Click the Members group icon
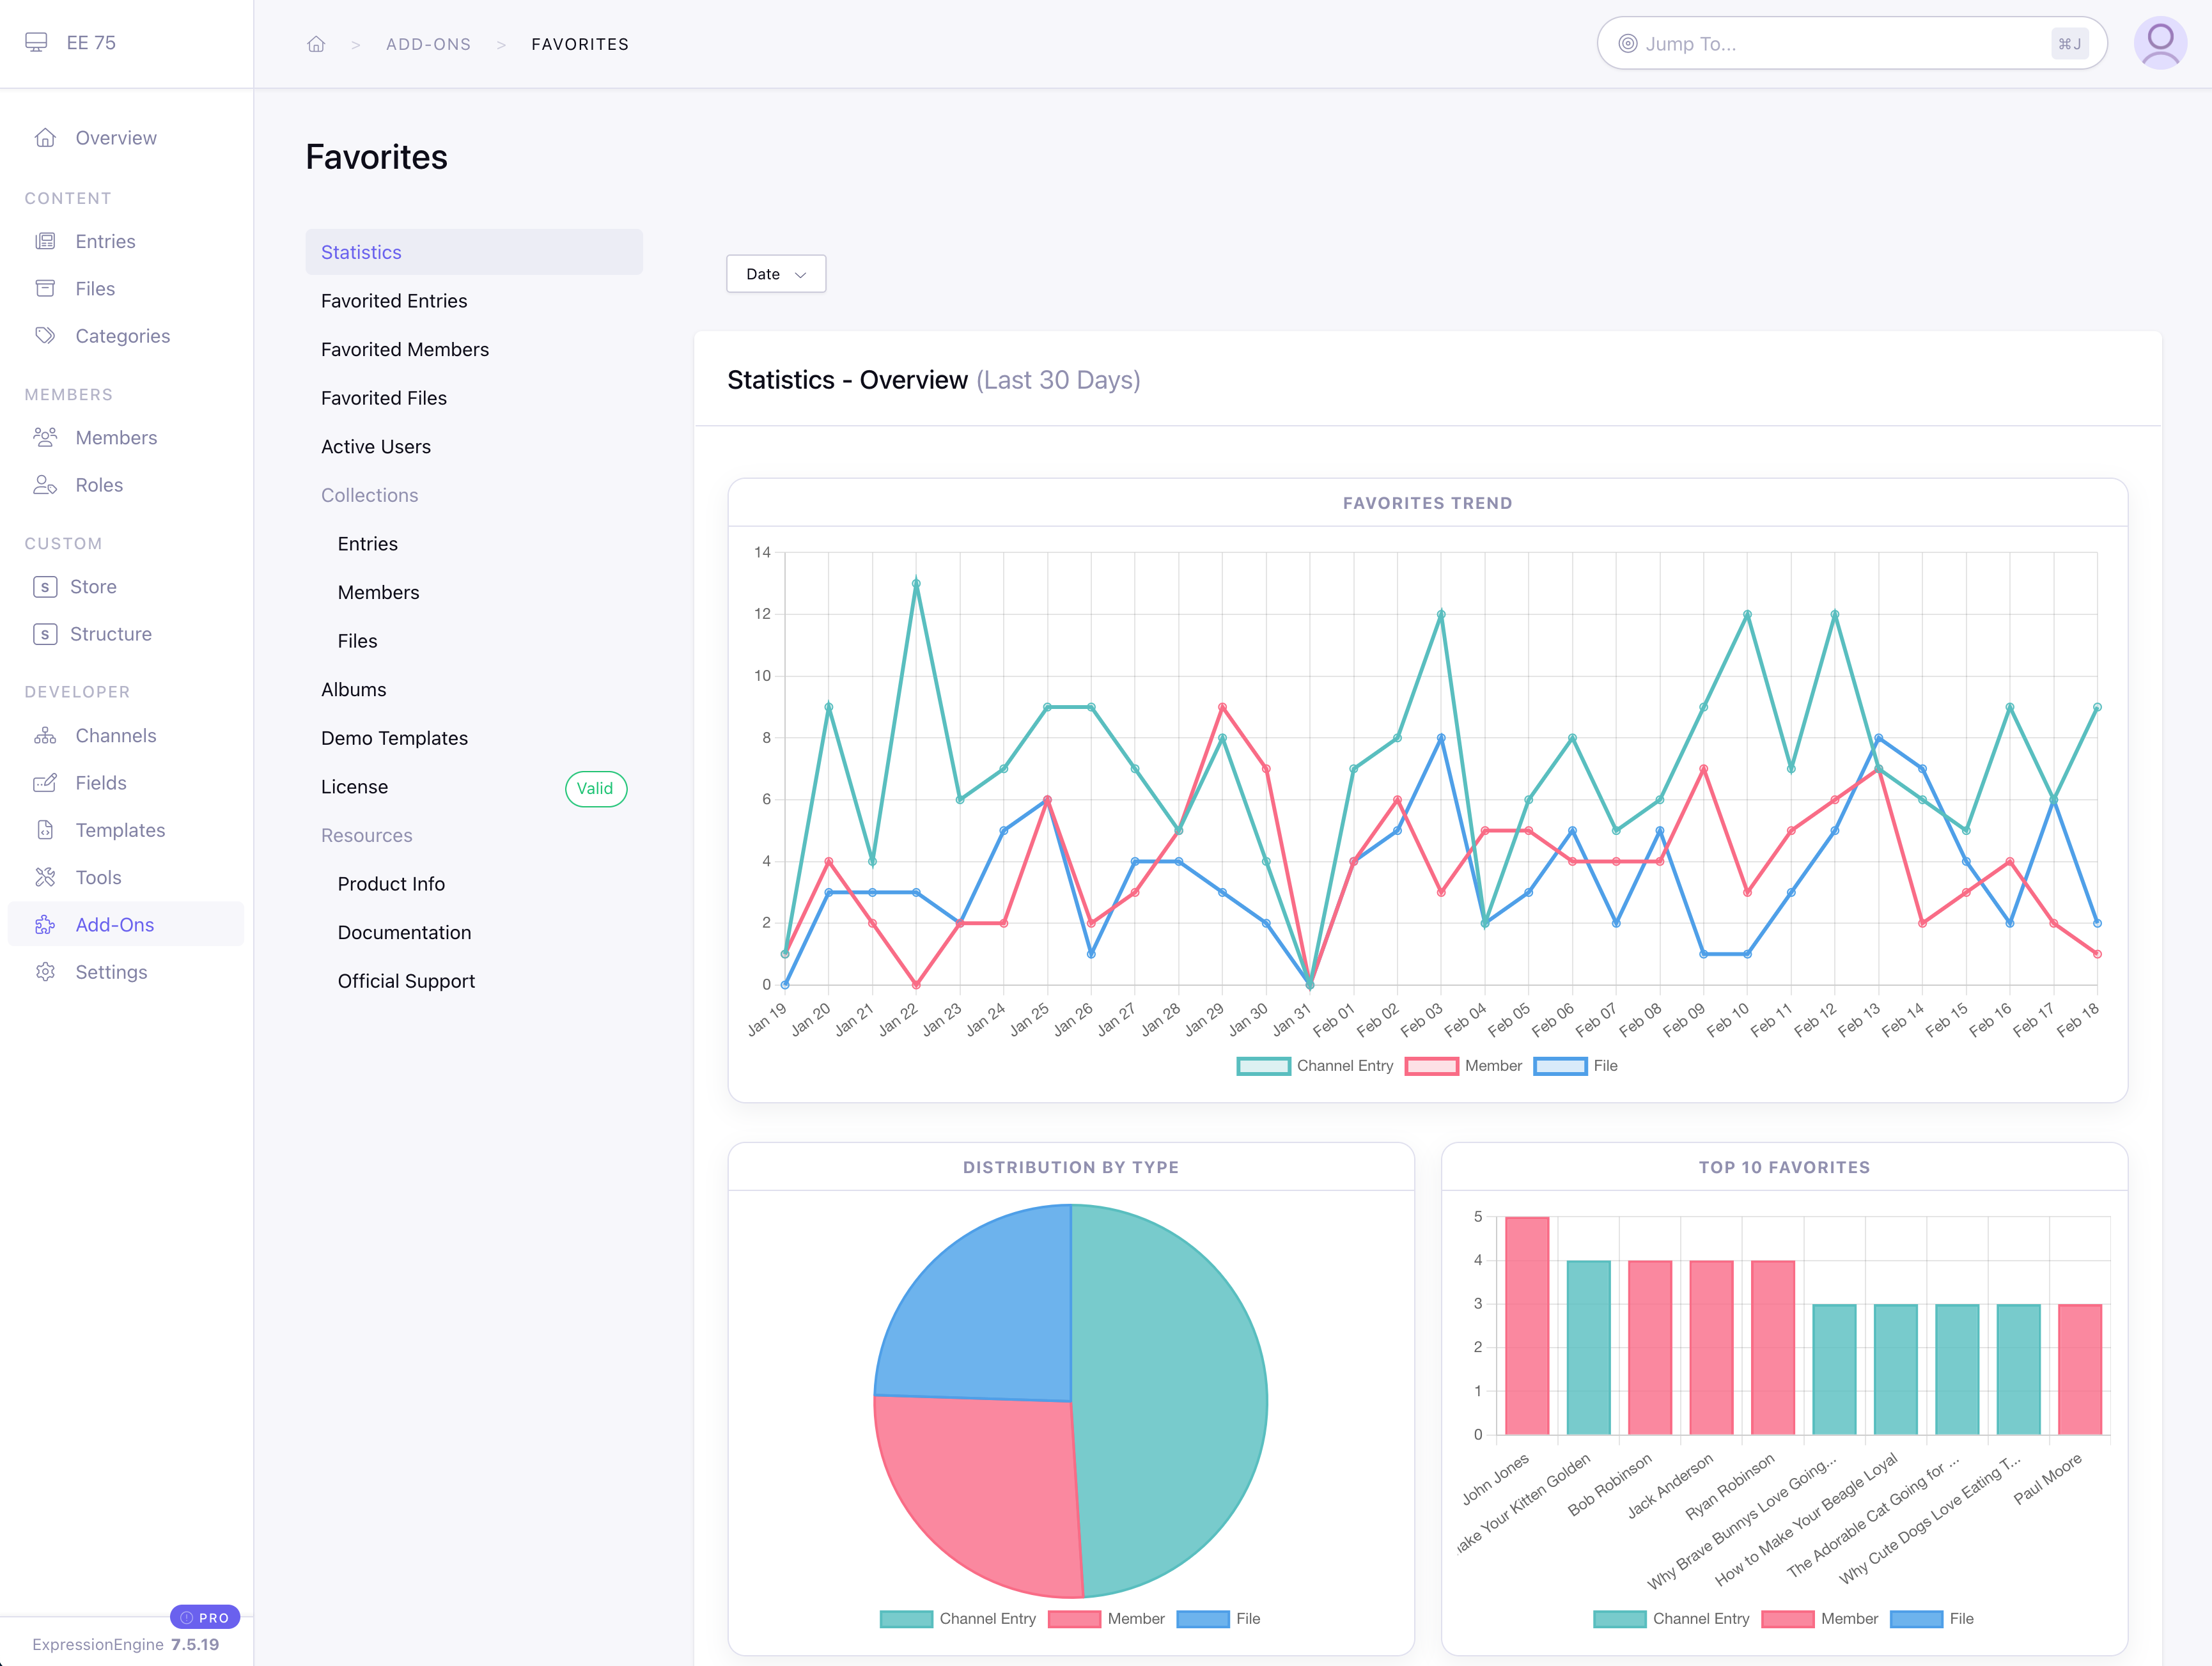The width and height of the screenshot is (2212, 1666). click(45, 437)
